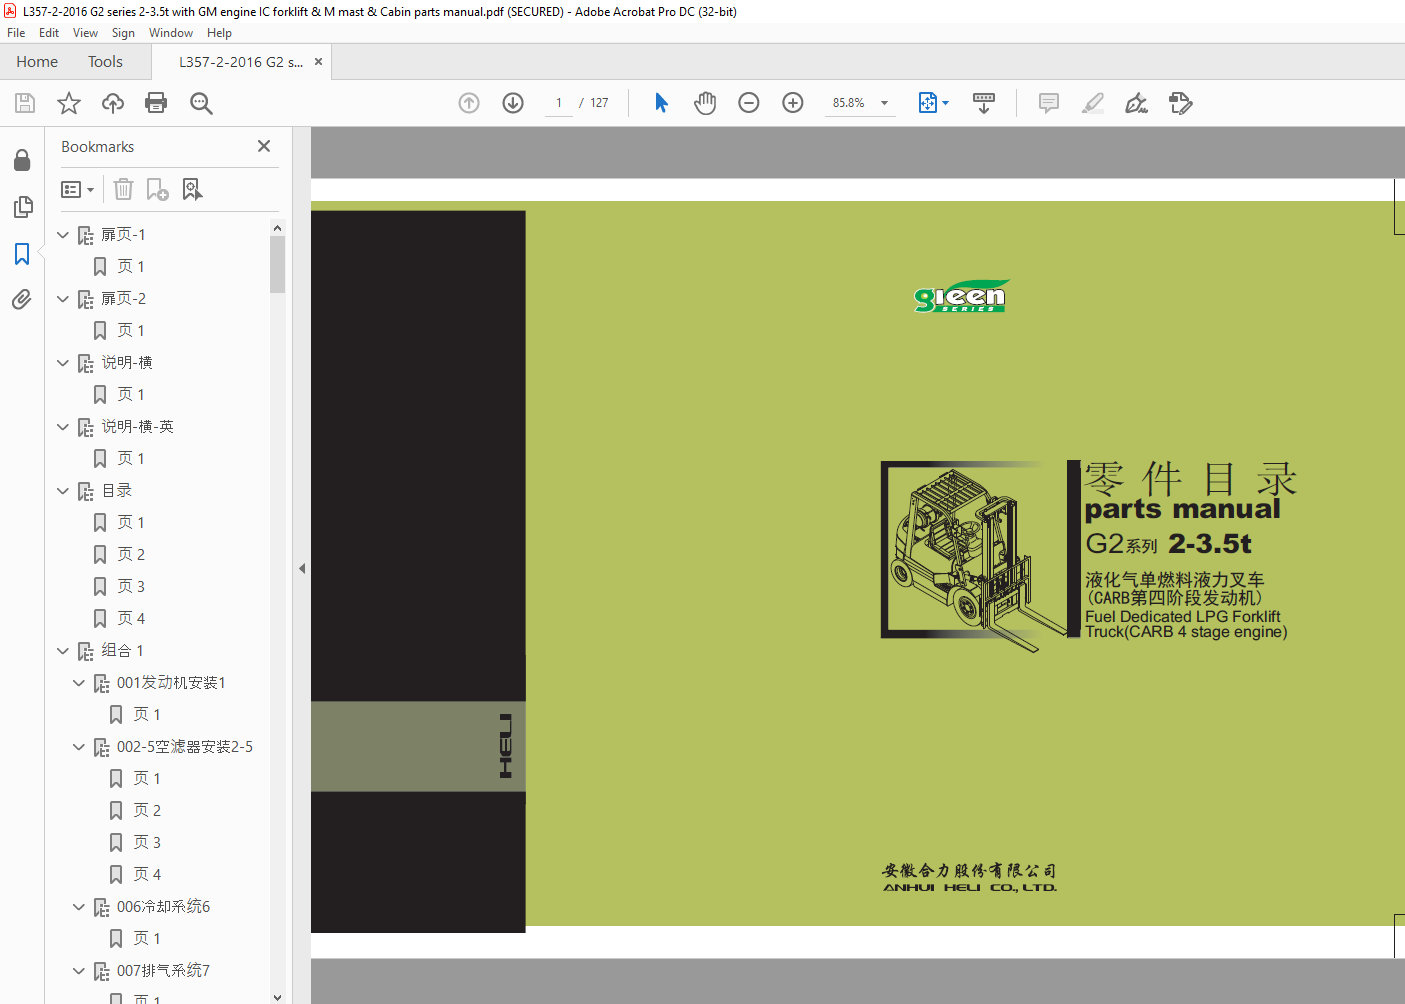The height and width of the screenshot is (1004, 1405).
Task: Print the document using printer icon
Action: click(156, 103)
